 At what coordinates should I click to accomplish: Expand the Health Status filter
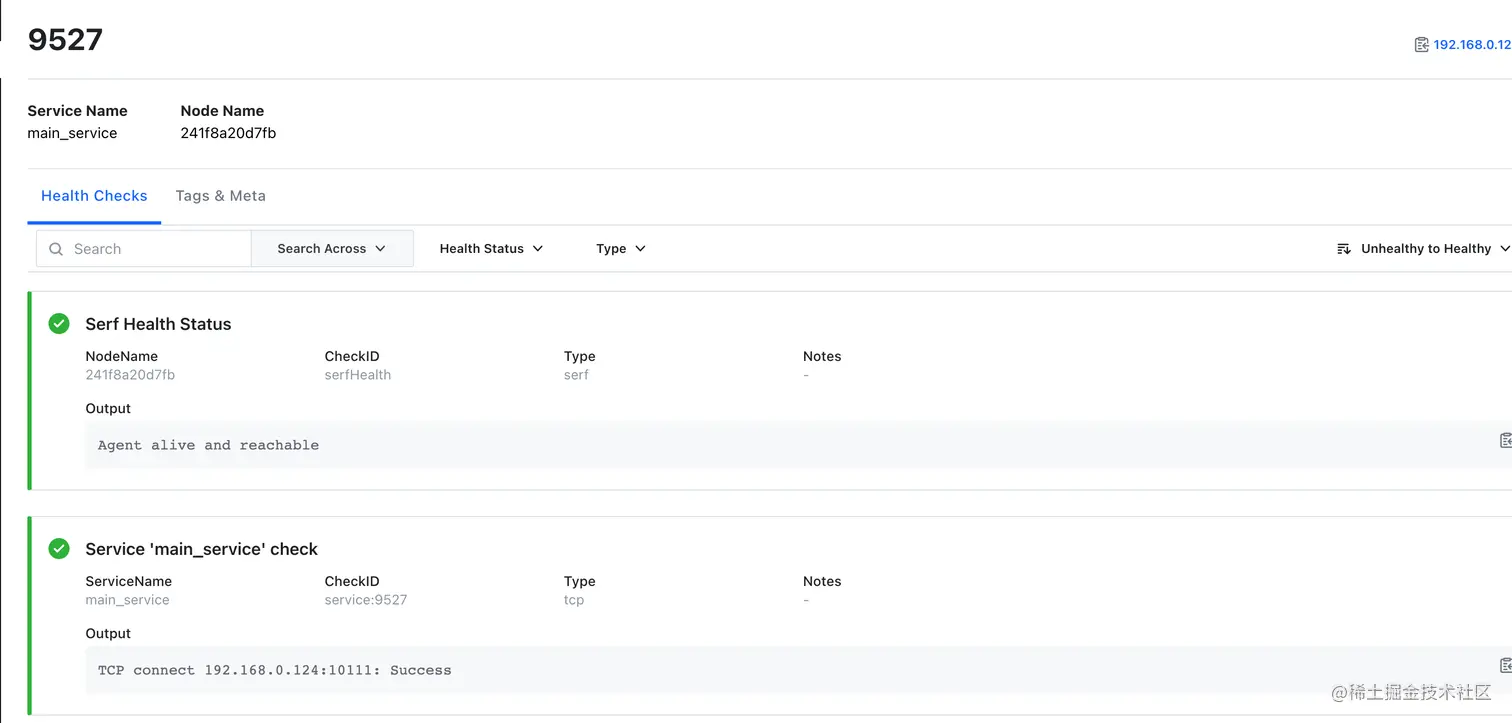tap(491, 249)
